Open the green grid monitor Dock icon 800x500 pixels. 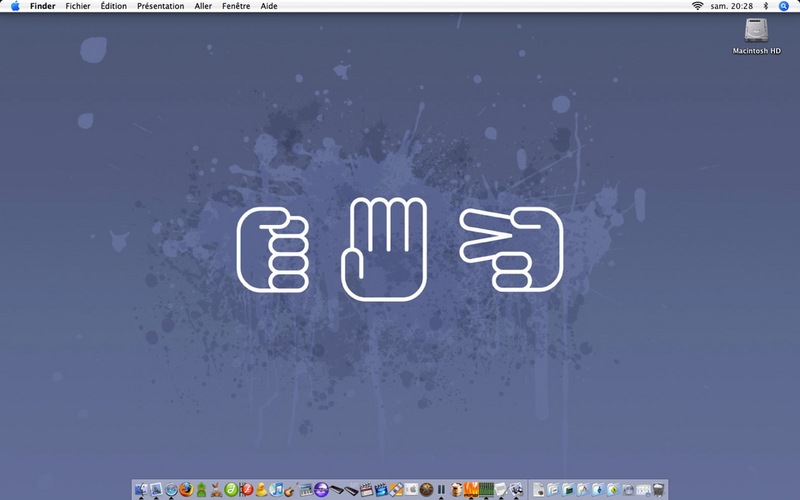(x=486, y=490)
